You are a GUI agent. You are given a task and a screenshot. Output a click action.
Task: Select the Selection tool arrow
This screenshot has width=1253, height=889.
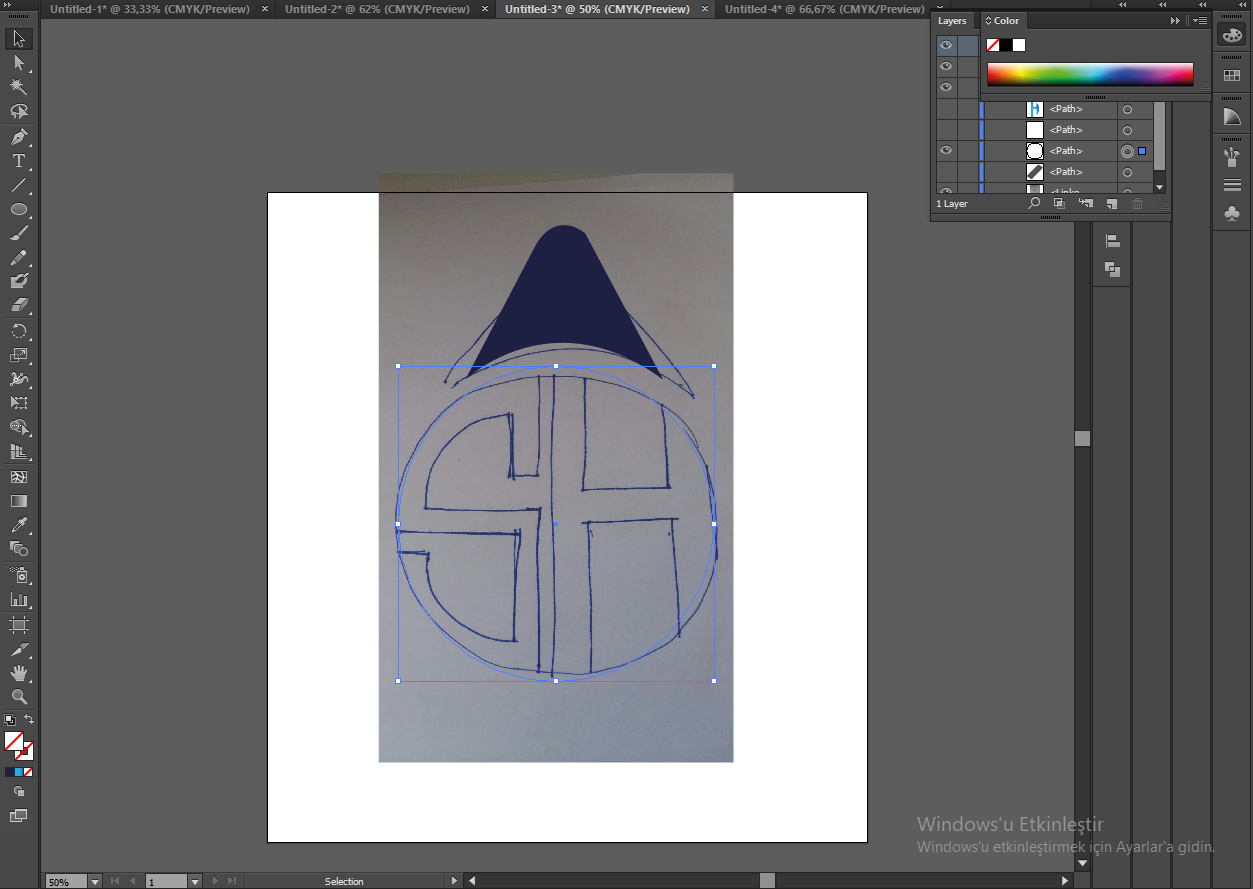pyautogui.click(x=19, y=39)
